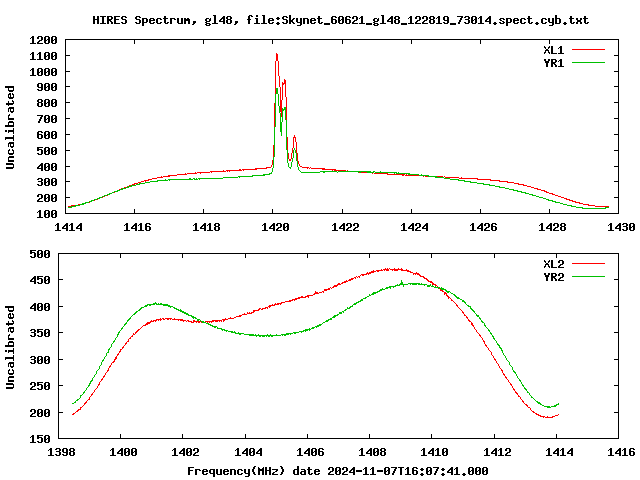Click the 800 y-axis label on top plot
Viewport: 640px width, 480px height.
(47, 104)
